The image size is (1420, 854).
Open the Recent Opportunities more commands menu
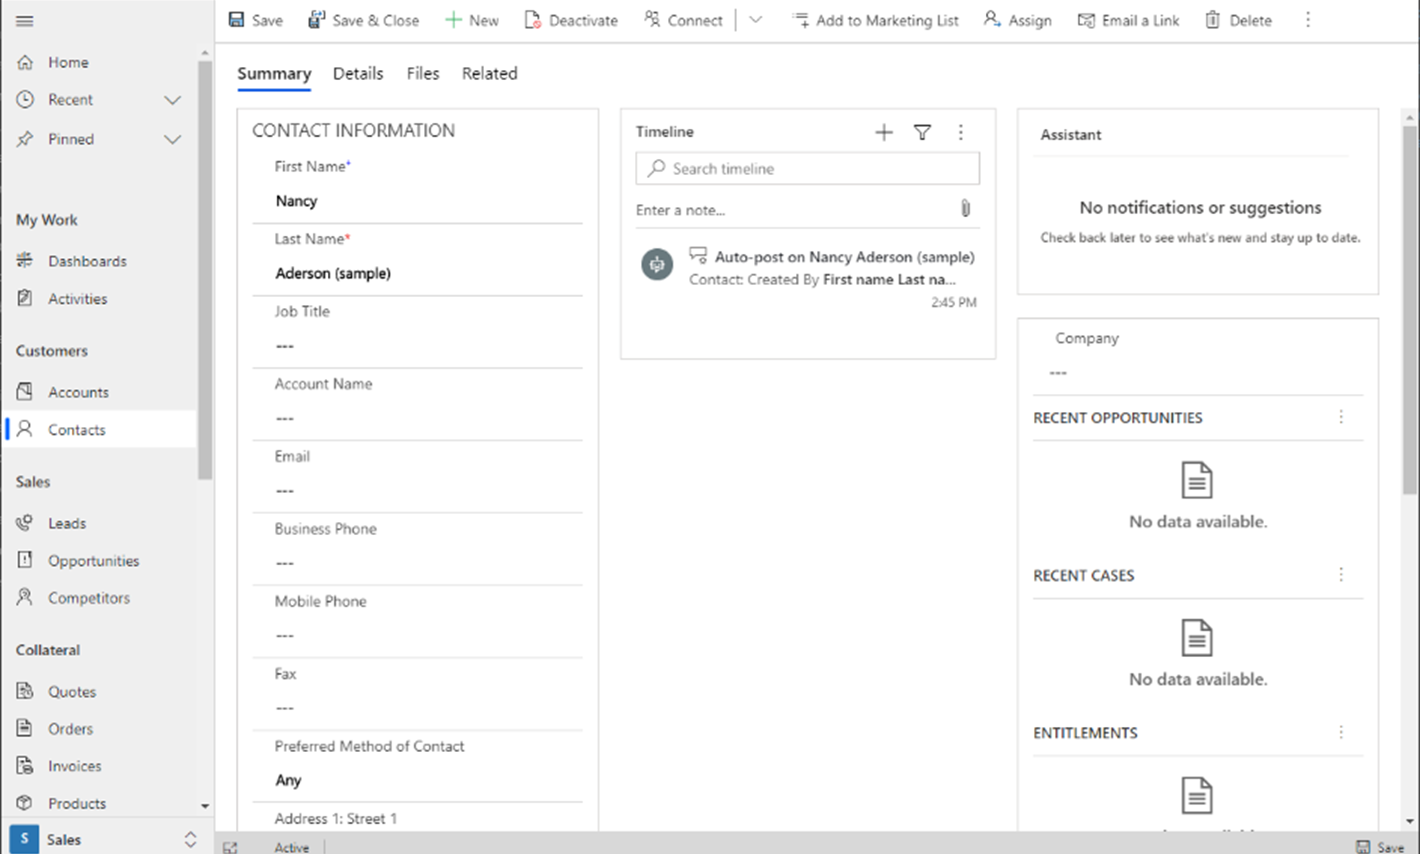click(x=1341, y=417)
